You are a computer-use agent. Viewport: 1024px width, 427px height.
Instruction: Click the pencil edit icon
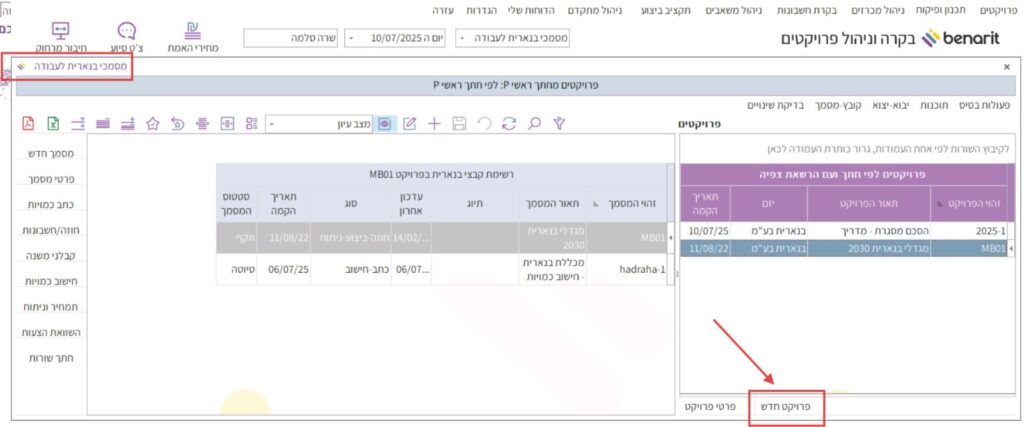[409, 124]
